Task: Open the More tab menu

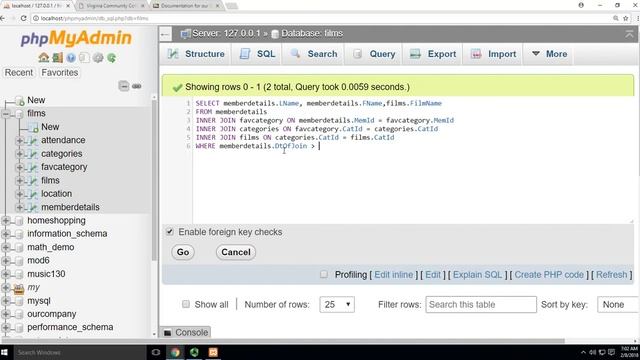Action: tap(549, 54)
